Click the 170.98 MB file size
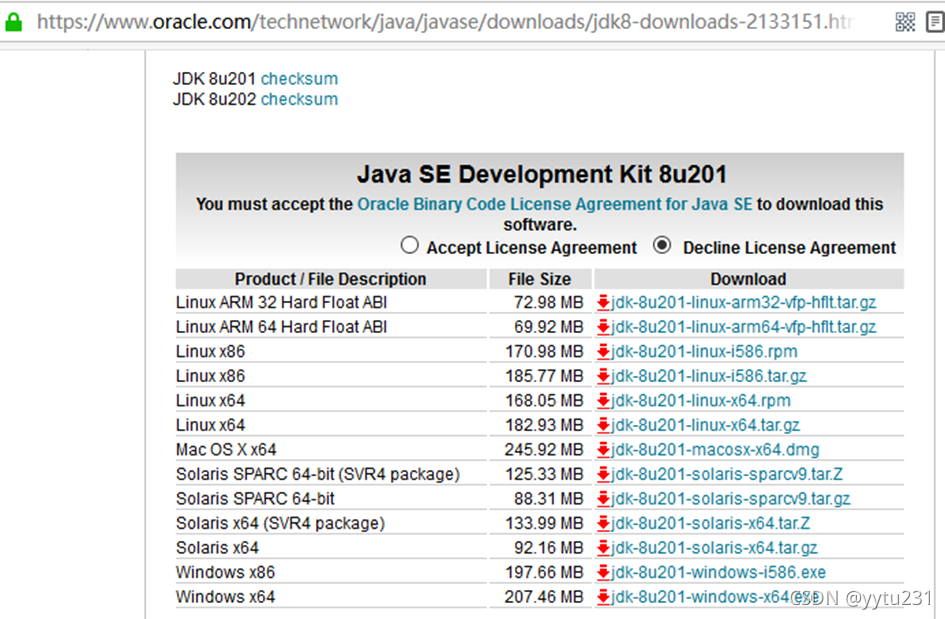 [544, 351]
